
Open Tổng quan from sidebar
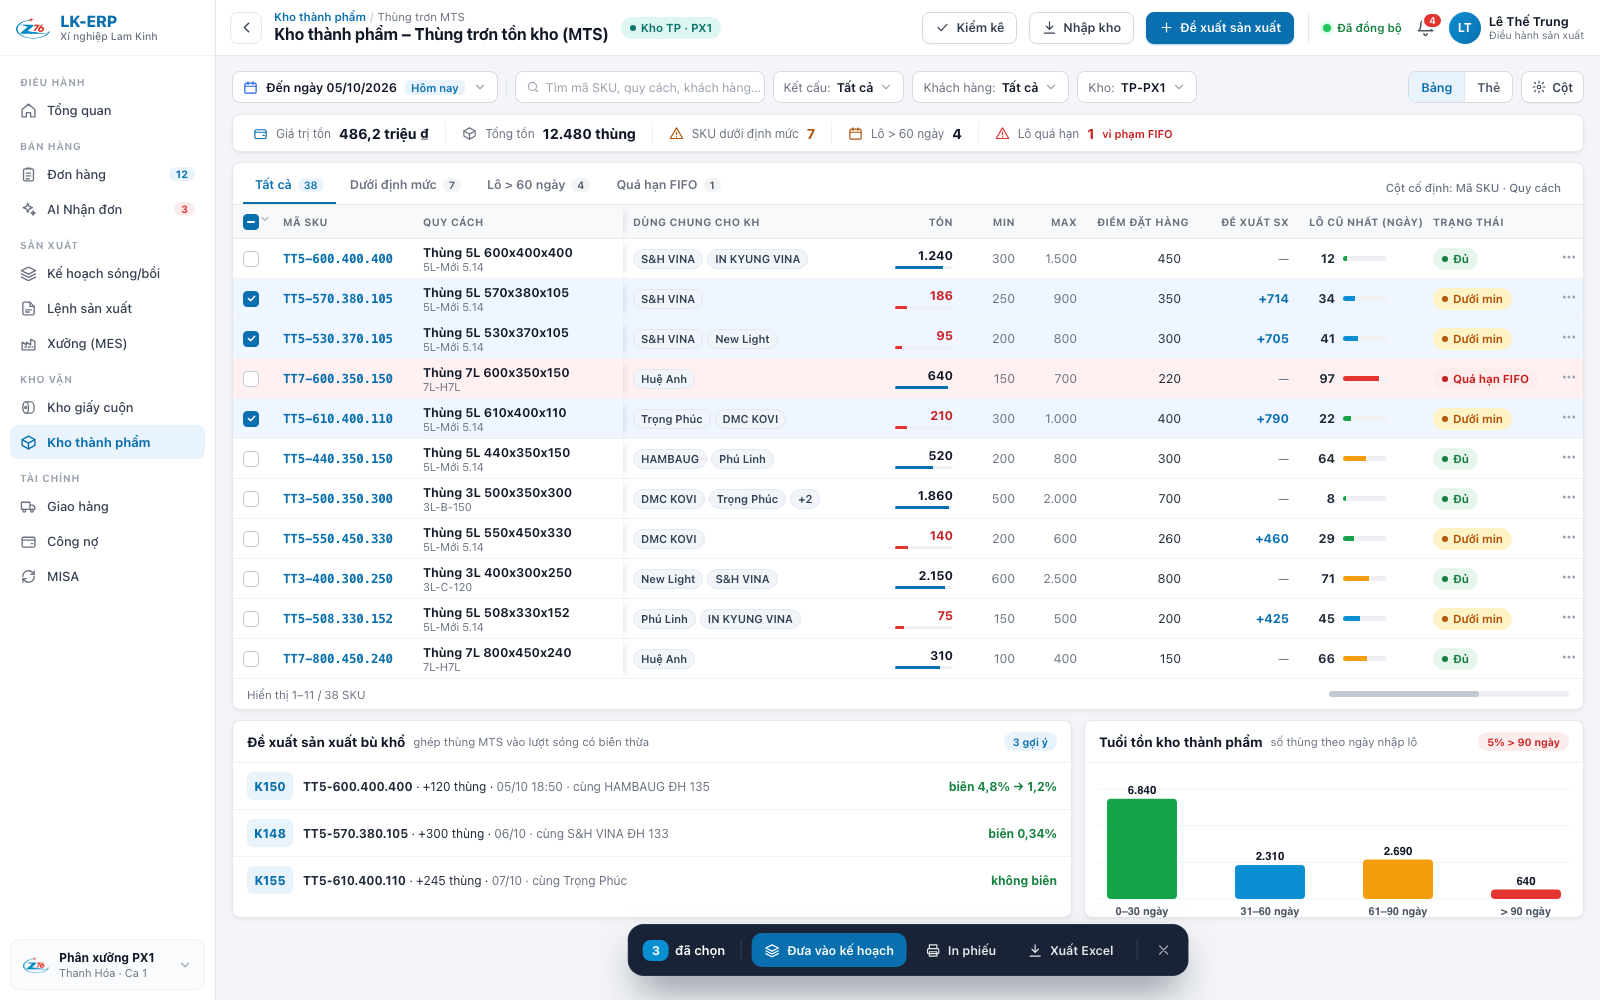click(107, 110)
